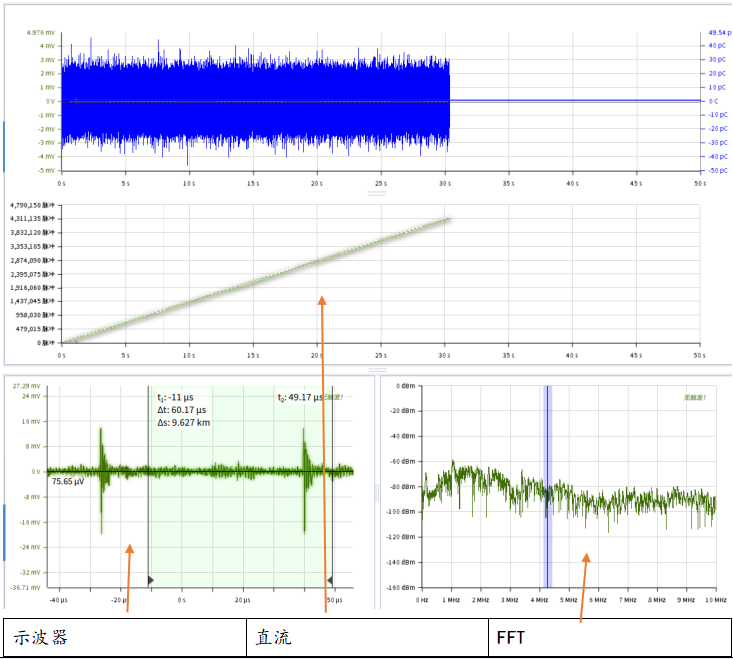Click the 0 C label on right axis
The image size is (733, 659).
point(713,101)
